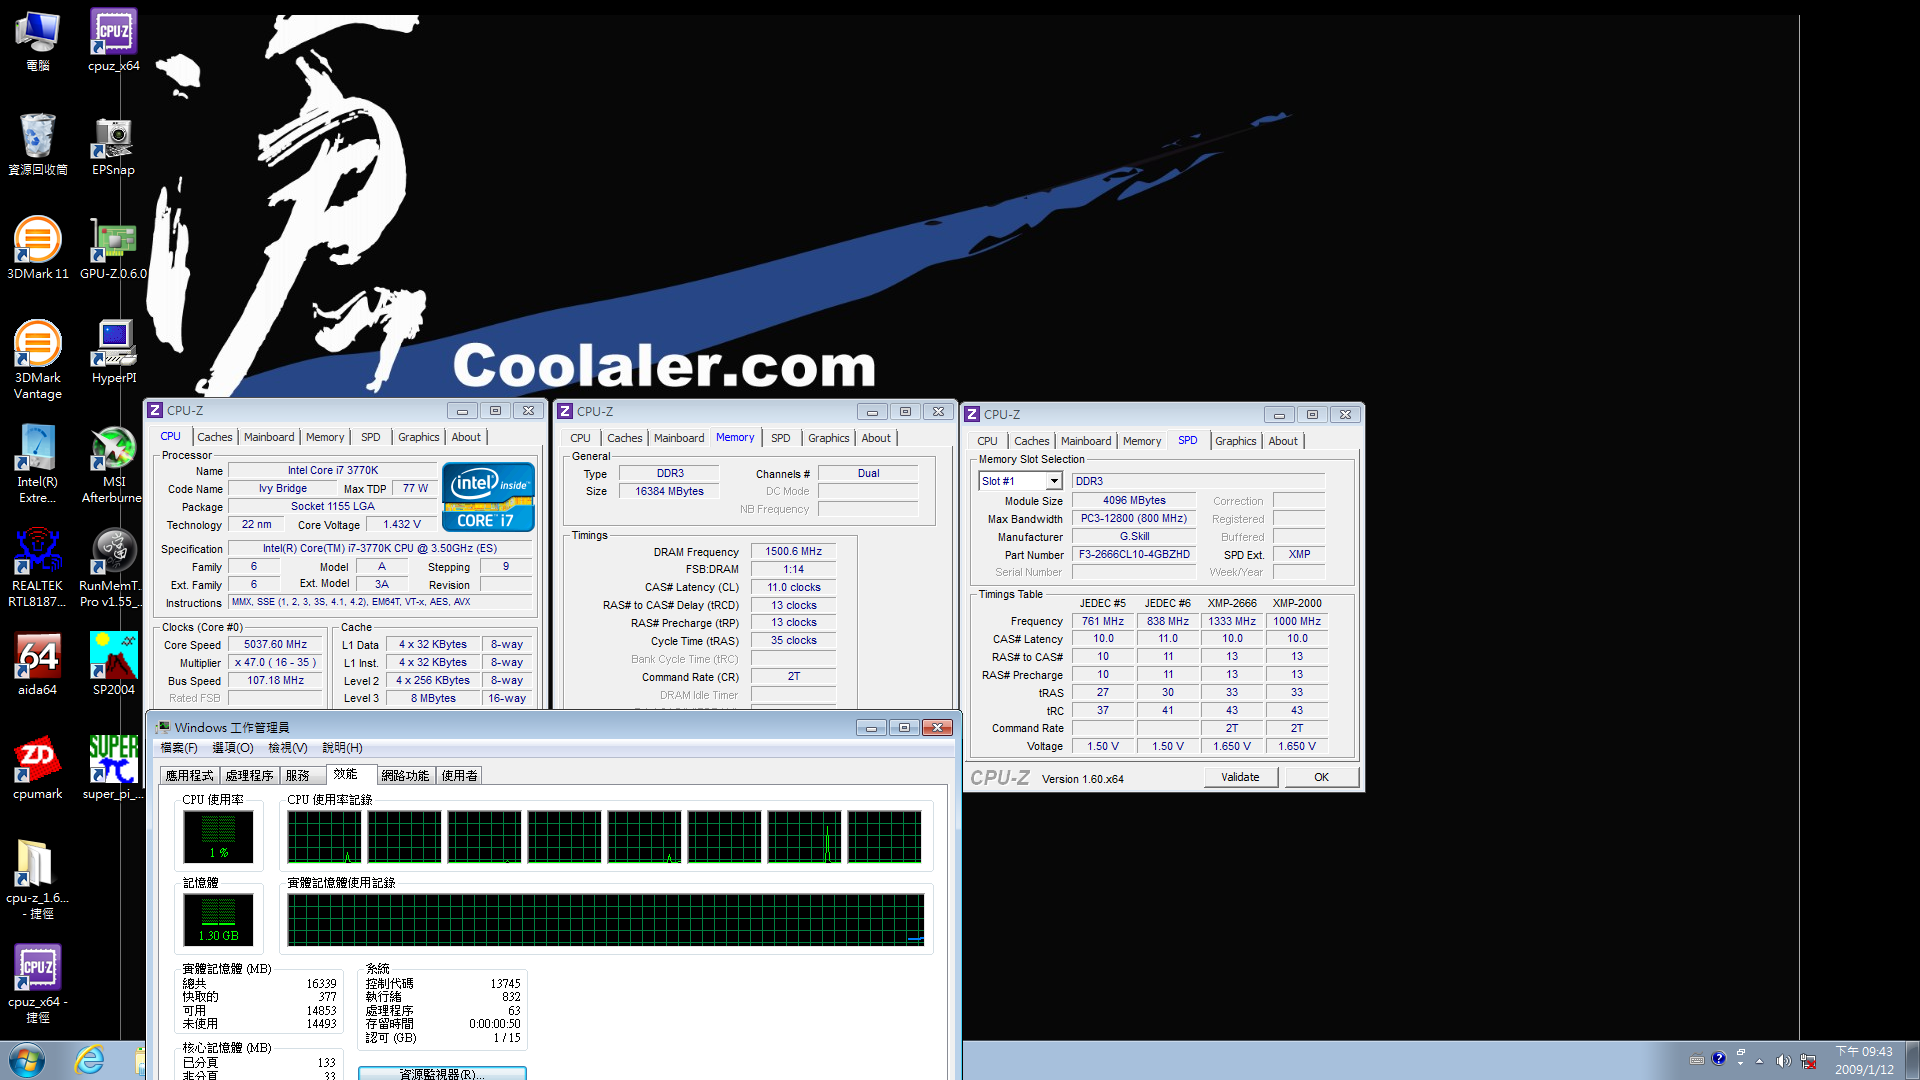Open About tab in SPD CPU-Z window

tap(1283, 441)
